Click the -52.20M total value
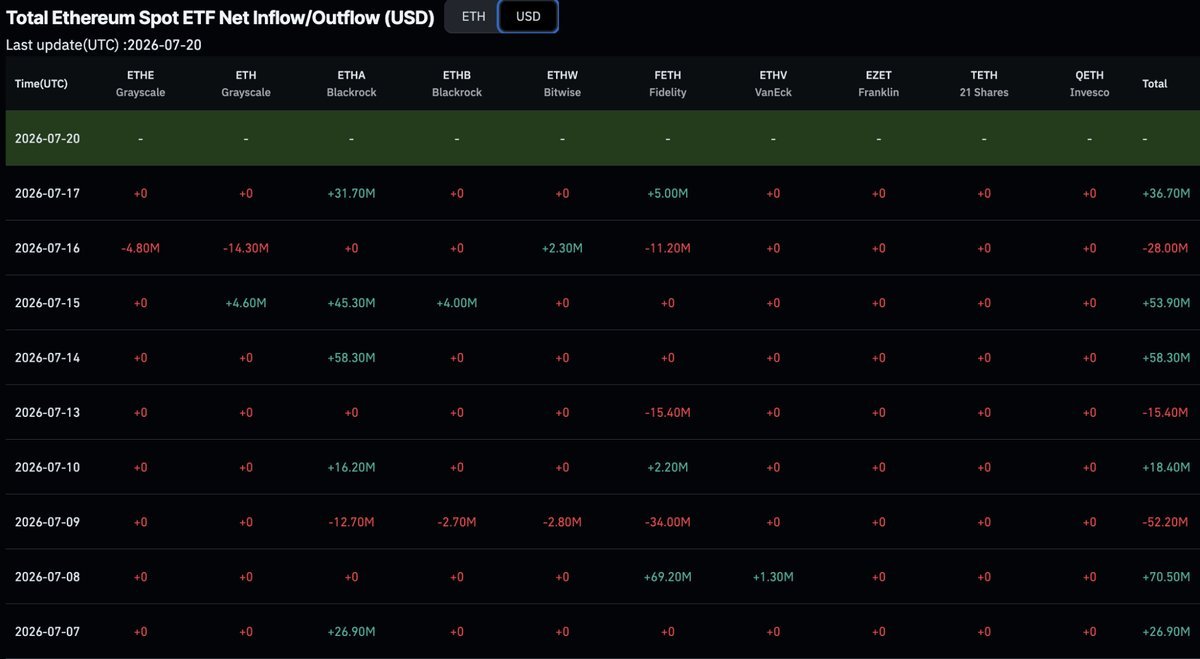 [x=1165, y=522]
